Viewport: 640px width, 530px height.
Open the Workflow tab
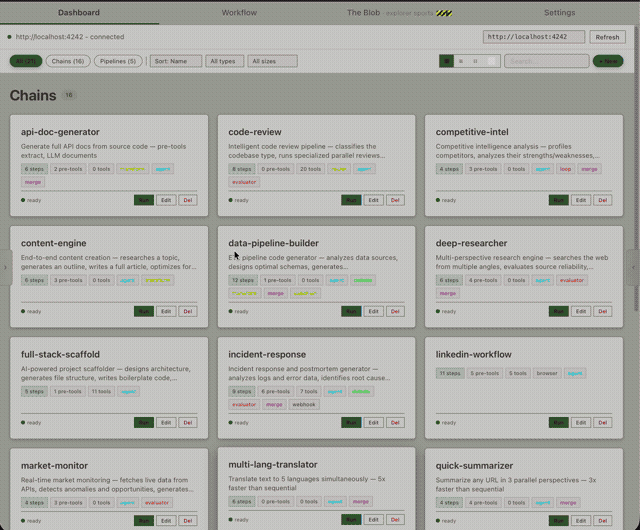click(x=239, y=13)
